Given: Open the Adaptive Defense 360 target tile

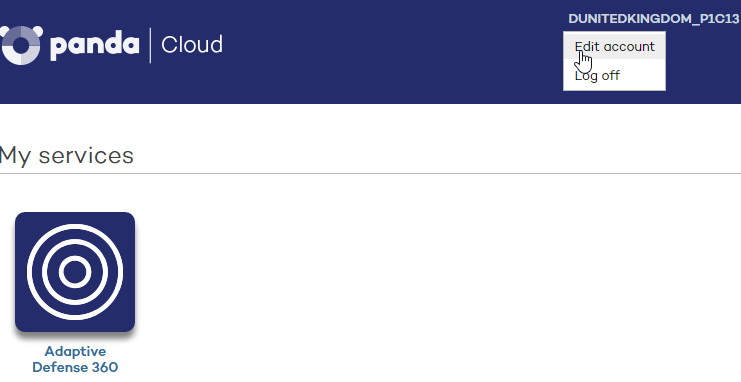Looking at the screenshot, I should tap(75, 272).
